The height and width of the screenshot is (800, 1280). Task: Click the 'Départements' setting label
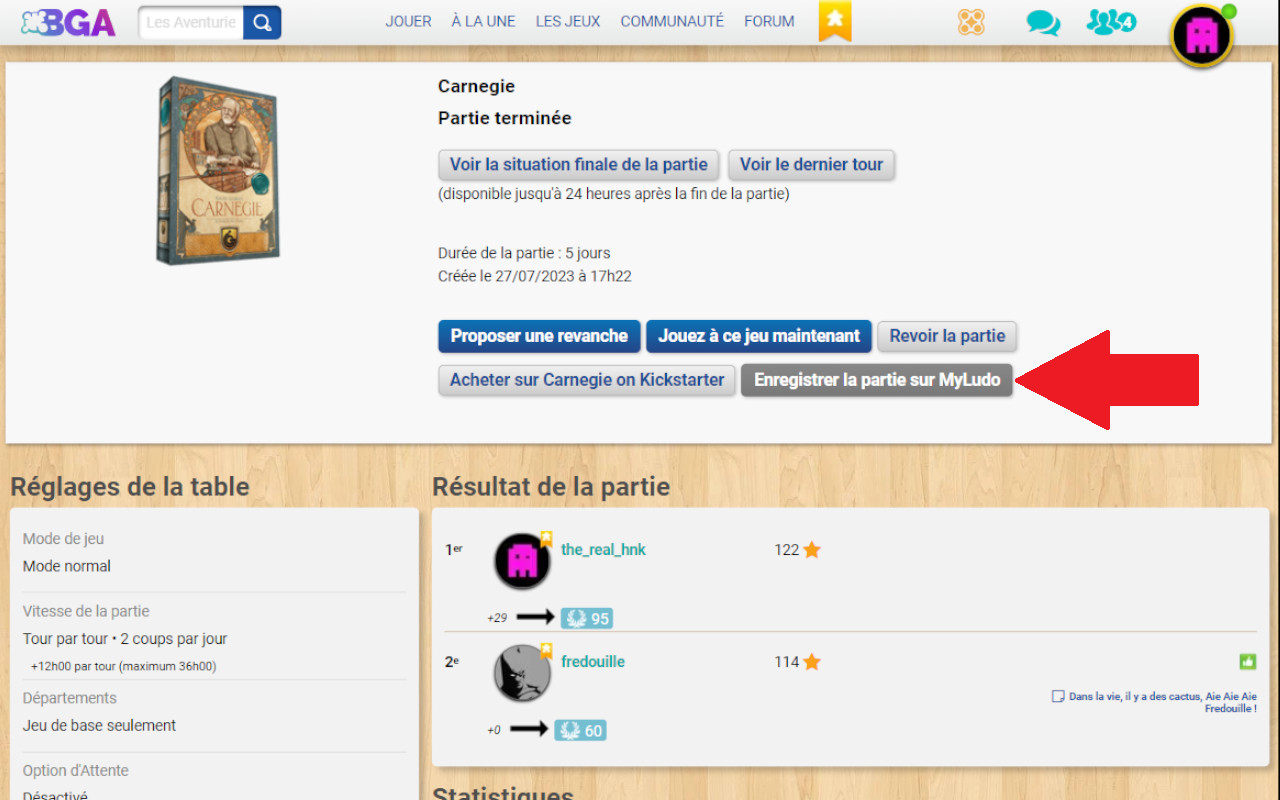(70, 698)
